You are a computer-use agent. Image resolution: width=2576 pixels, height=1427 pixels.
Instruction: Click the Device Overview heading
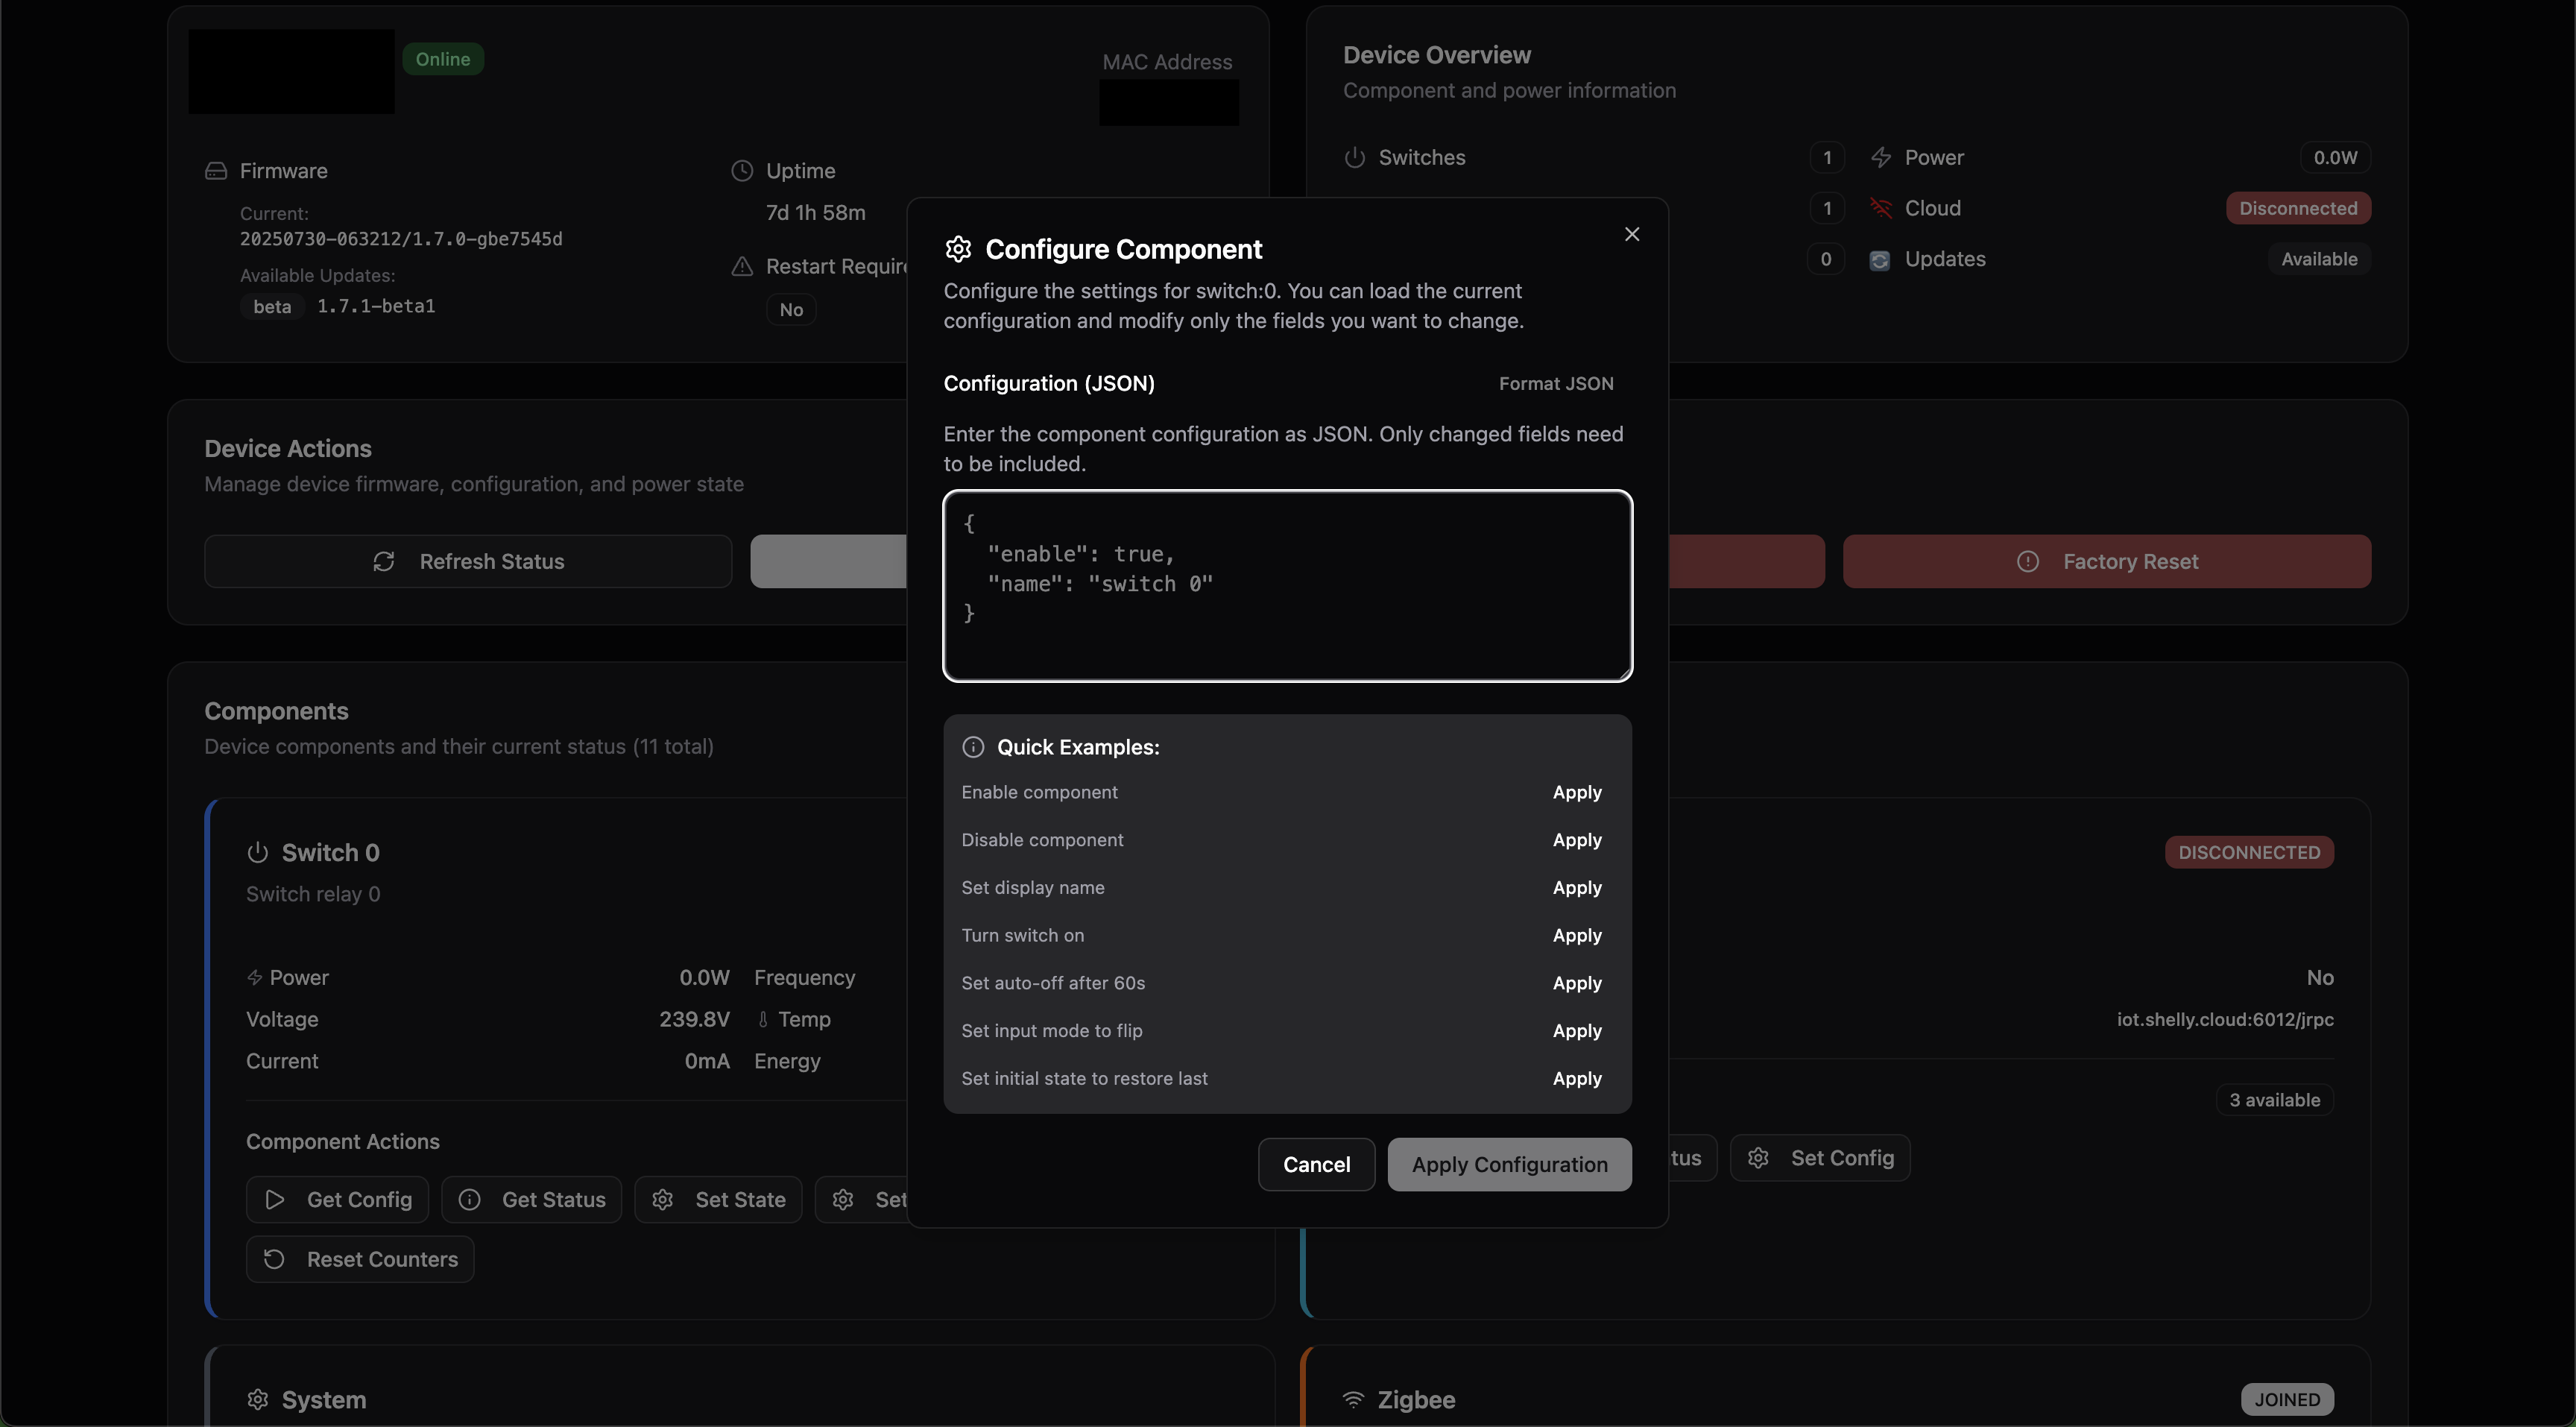[1436, 55]
